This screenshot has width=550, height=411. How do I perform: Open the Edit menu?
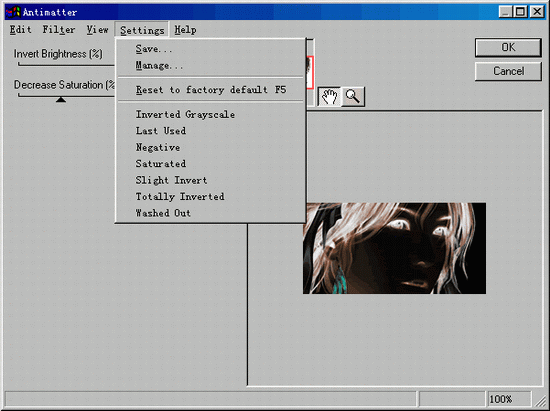(x=20, y=29)
